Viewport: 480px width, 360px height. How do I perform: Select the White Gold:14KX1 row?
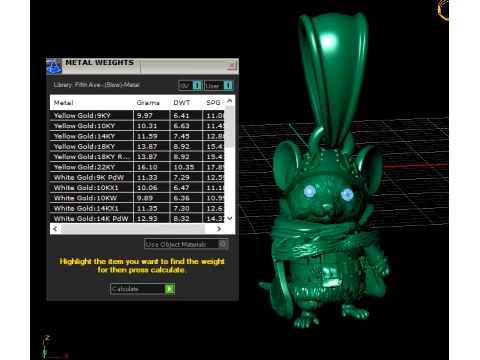point(138,208)
